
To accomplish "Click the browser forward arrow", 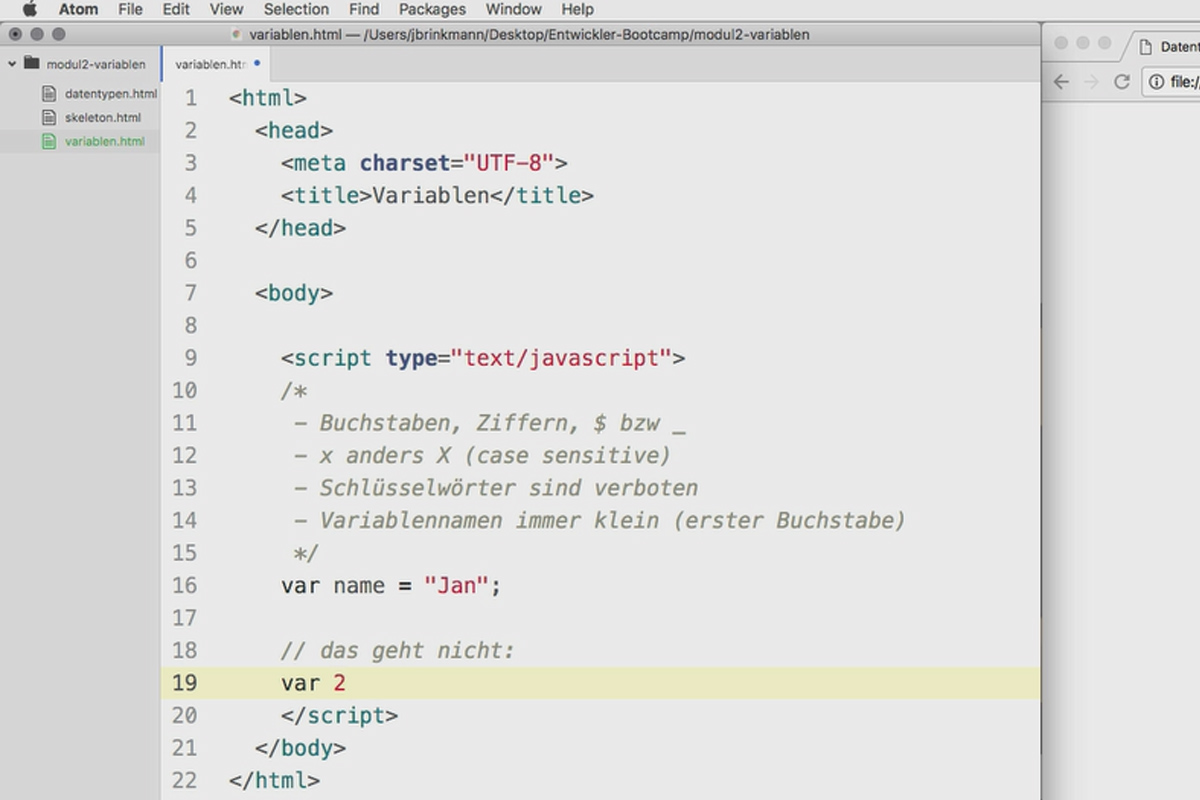I will pyautogui.click(x=1092, y=82).
